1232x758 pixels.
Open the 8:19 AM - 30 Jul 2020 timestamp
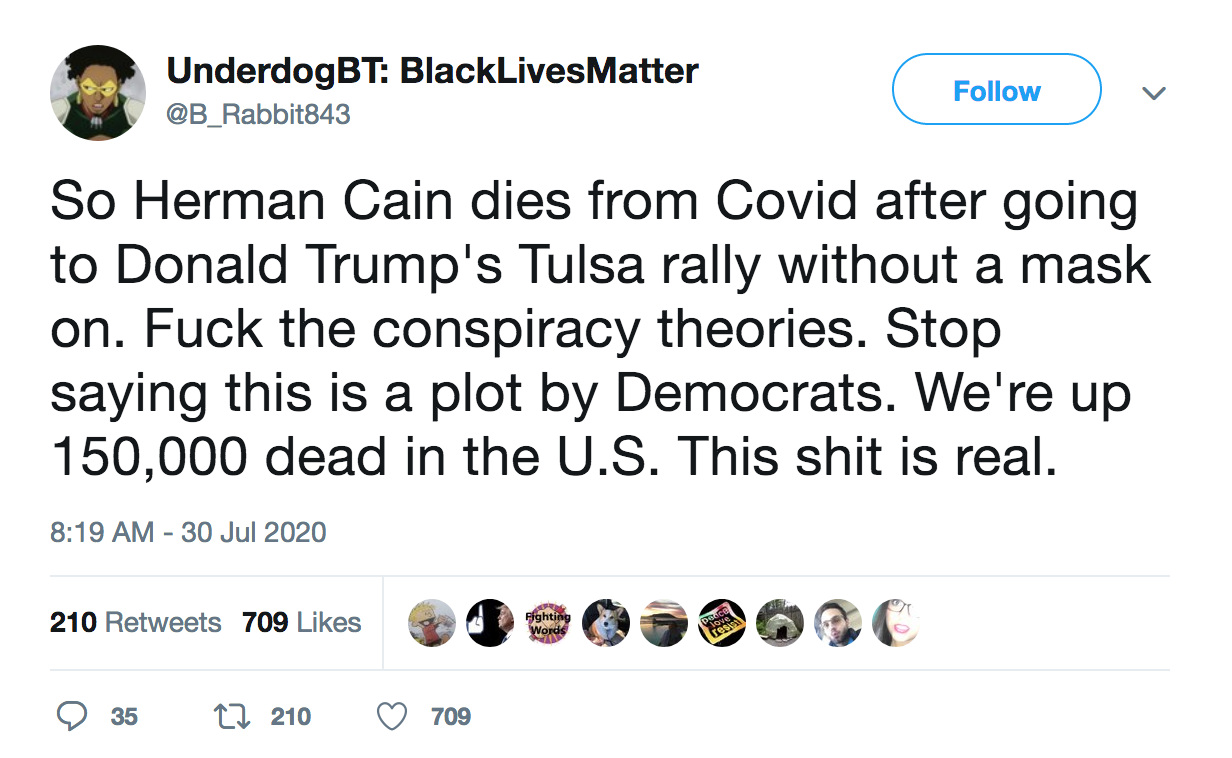point(188,531)
